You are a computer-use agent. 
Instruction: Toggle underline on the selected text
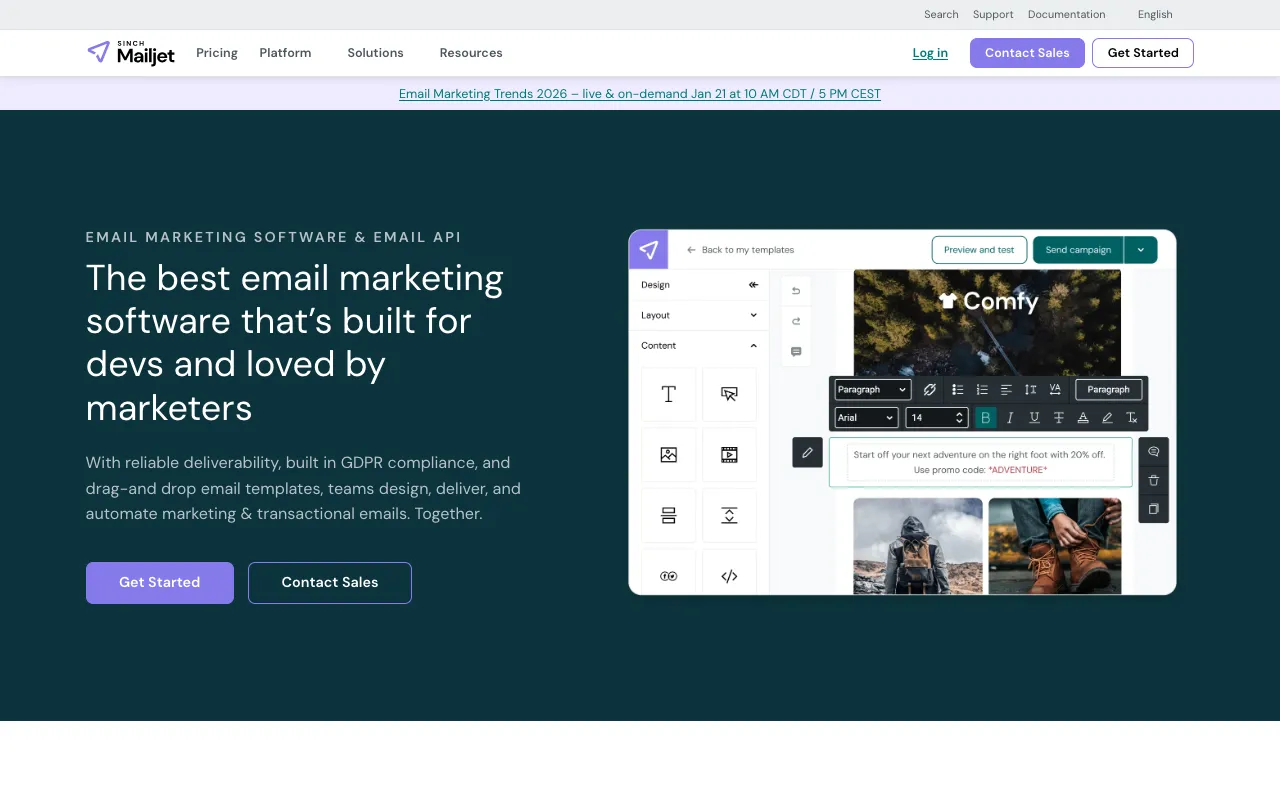[1034, 418]
